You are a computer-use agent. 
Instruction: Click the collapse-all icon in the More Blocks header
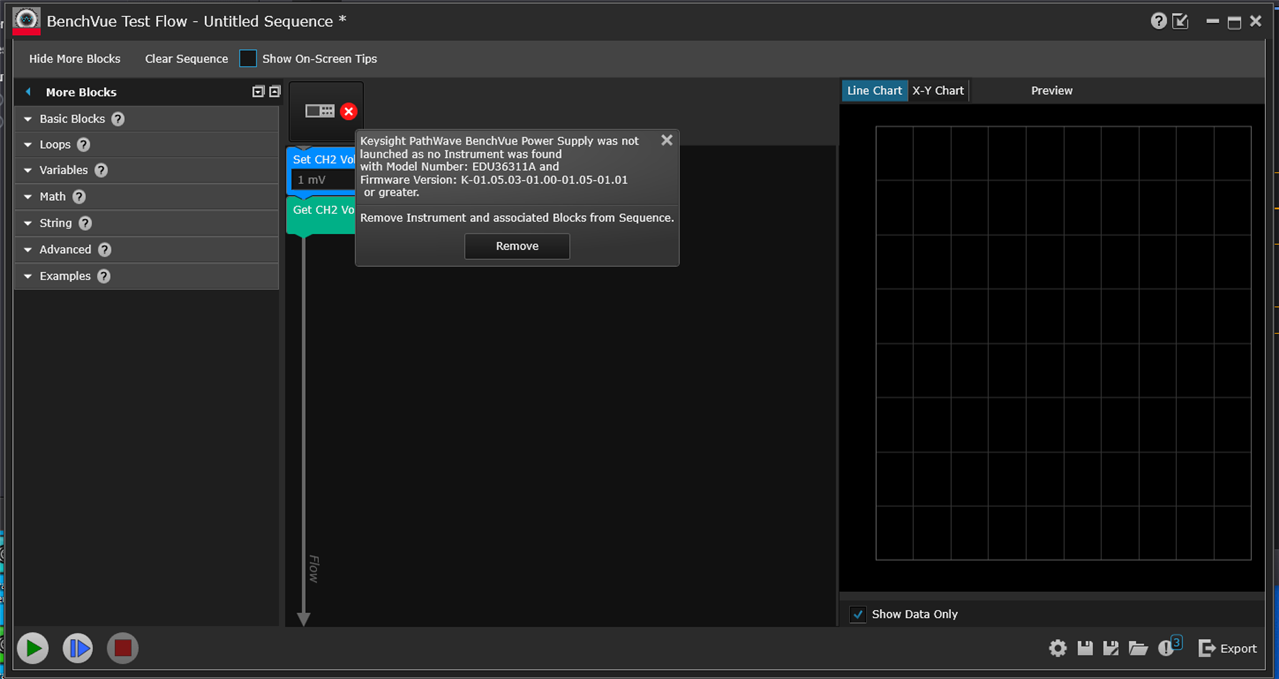[x=274, y=92]
